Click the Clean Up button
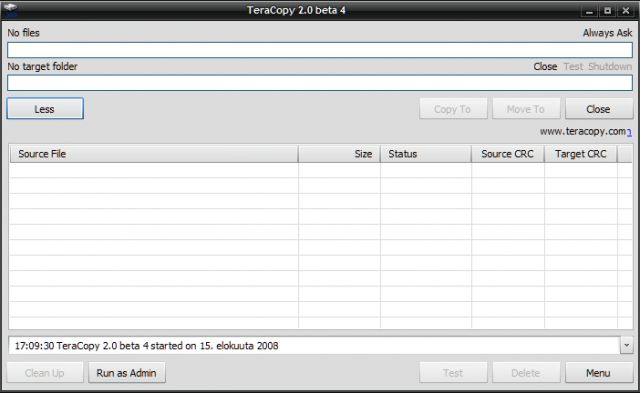 45,373
